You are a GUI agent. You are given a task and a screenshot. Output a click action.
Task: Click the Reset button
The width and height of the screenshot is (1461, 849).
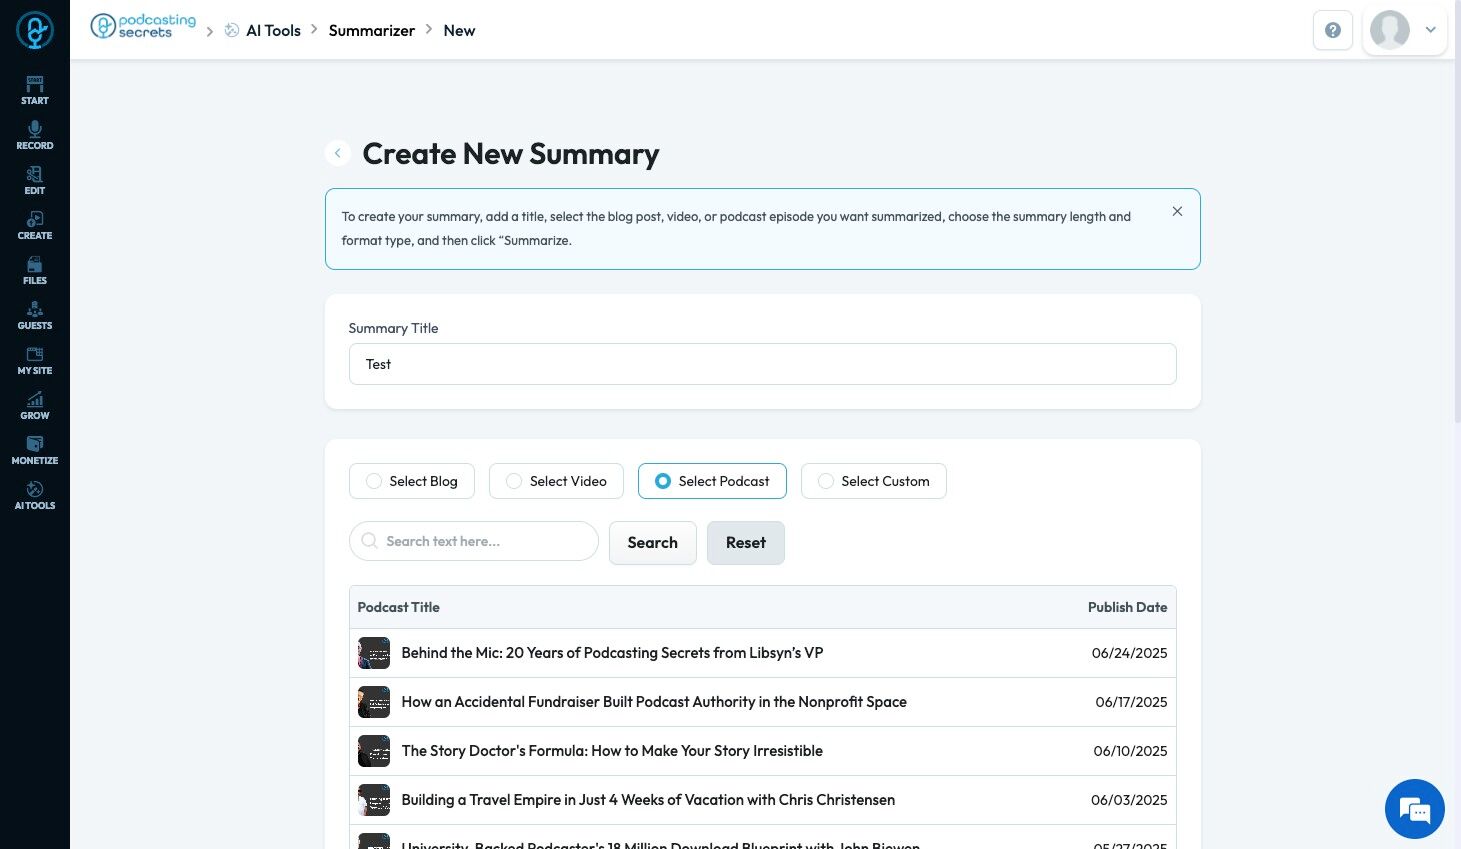(x=745, y=542)
